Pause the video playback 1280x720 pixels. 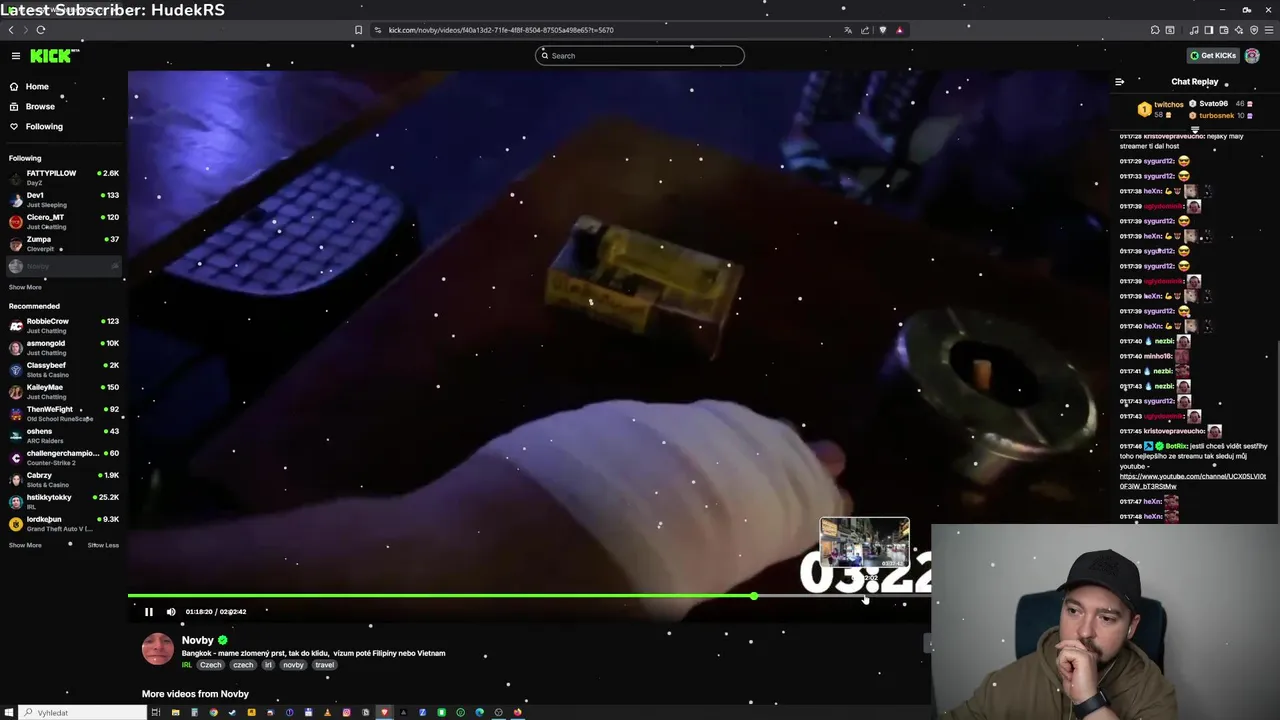[x=149, y=612]
